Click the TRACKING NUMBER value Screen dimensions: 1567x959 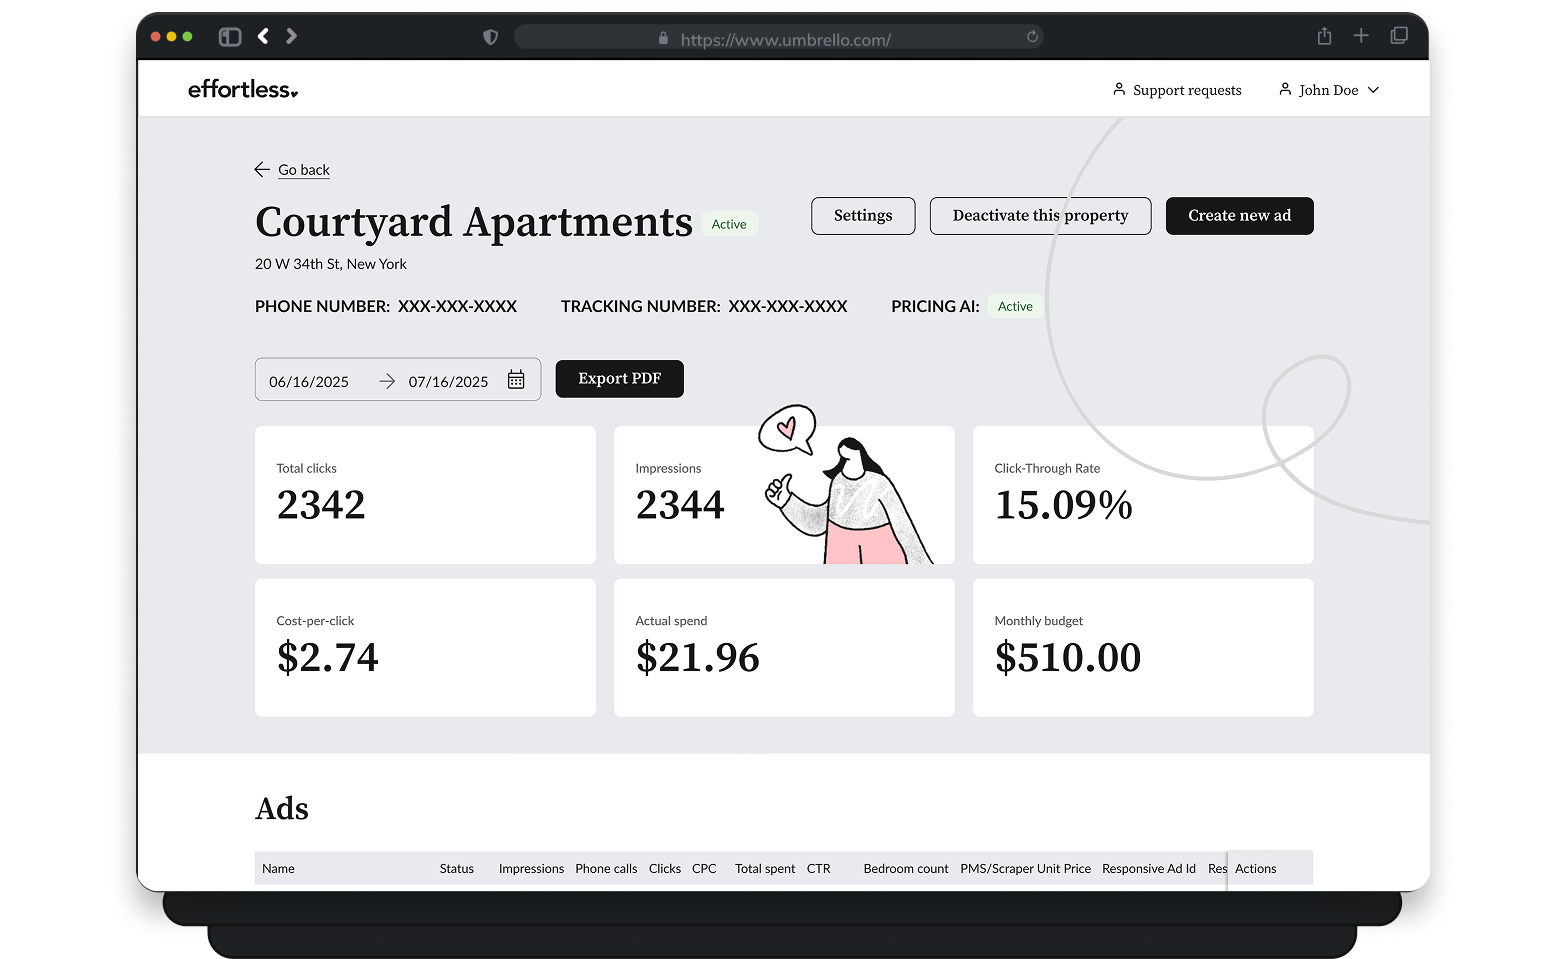[x=788, y=307]
